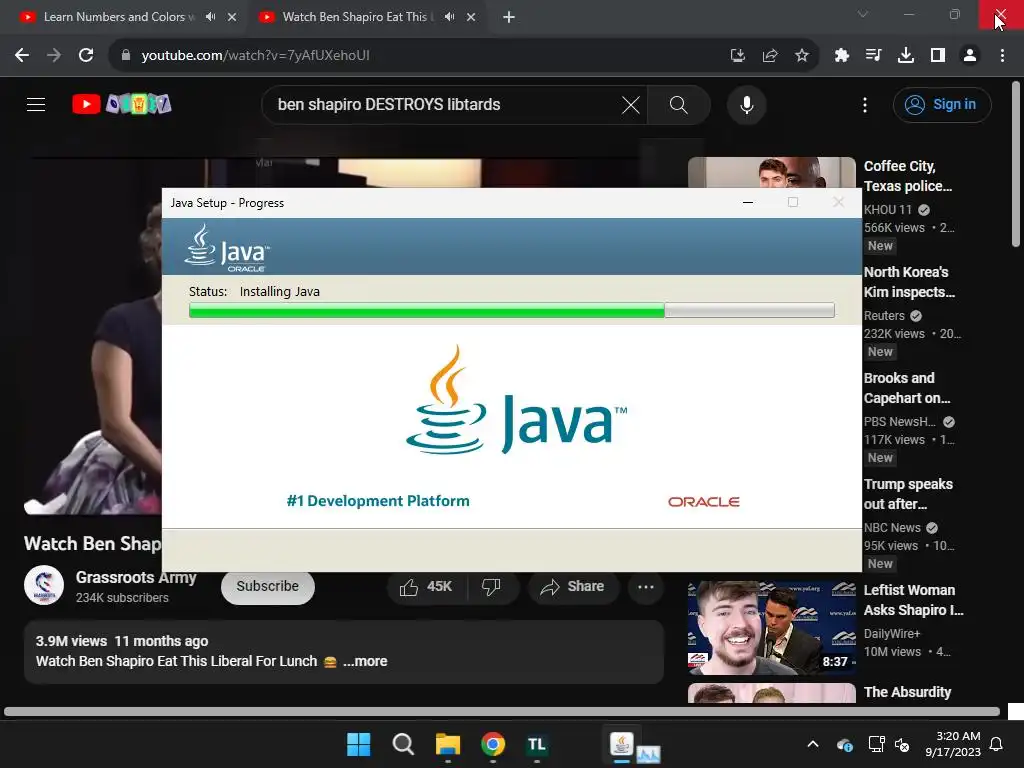Switch to the Learn Numbers and Colors tab
Image resolution: width=1024 pixels, height=768 pixels.
(119, 17)
